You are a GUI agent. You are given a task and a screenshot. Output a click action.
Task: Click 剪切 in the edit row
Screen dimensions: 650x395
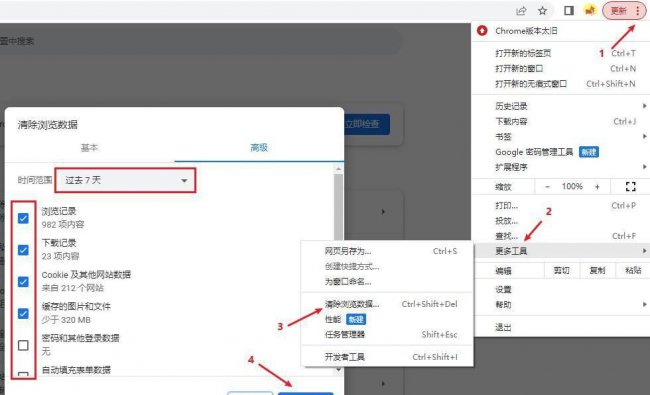pyautogui.click(x=562, y=271)
